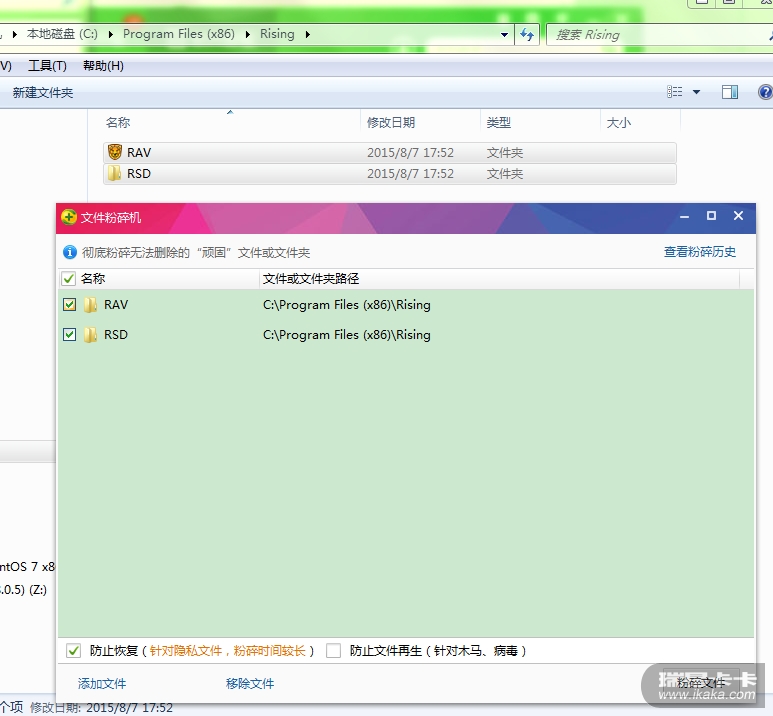Expand the arrow after 本地磁盘 (C:)
This screenshot has height=716, width=773.
tap(110, 35)
